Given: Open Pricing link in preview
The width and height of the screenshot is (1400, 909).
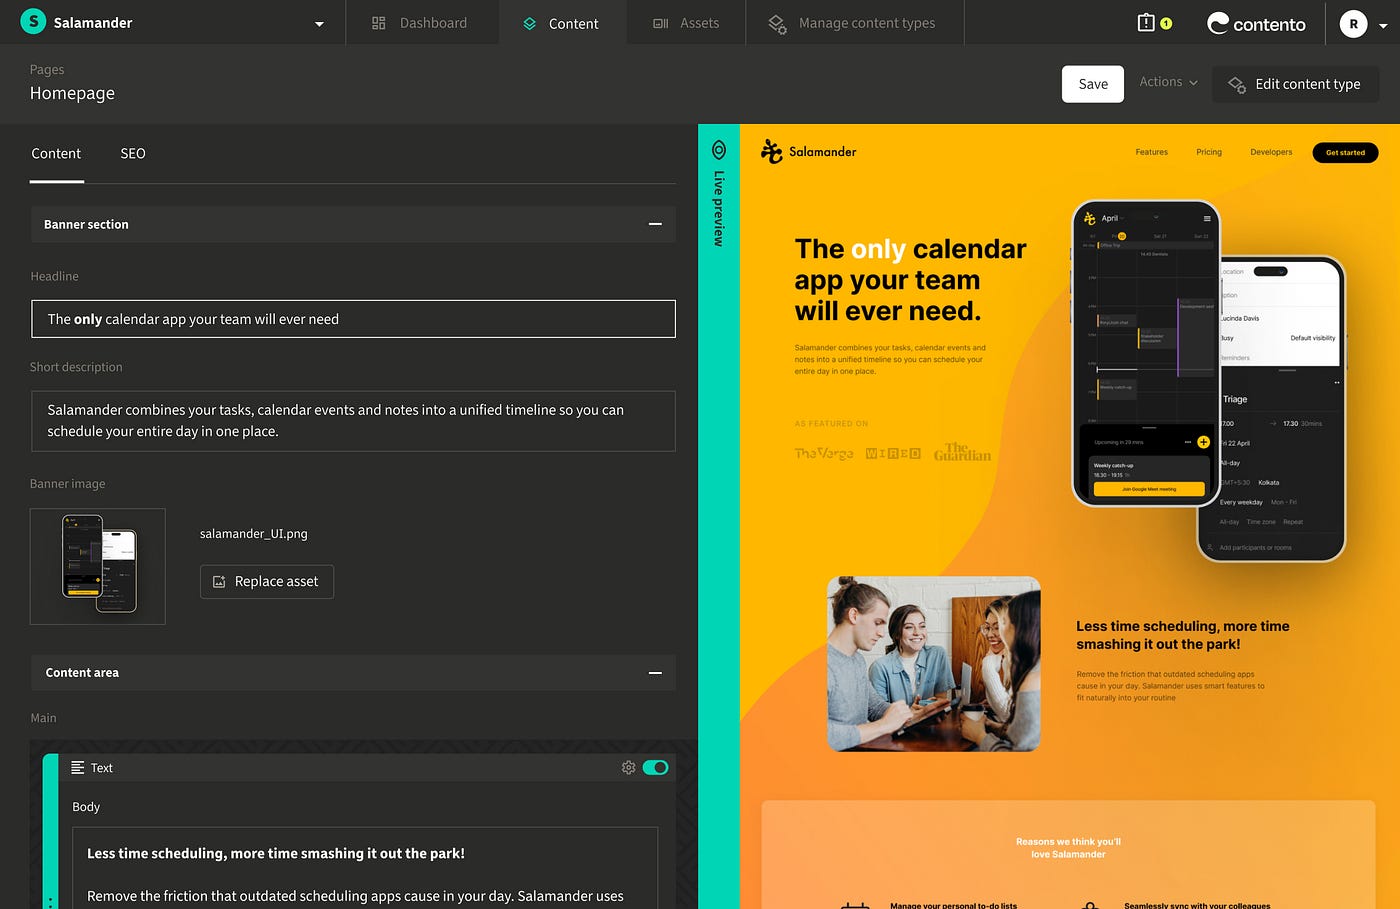Looking at the screenshot, I should [x=1209, y=152].
